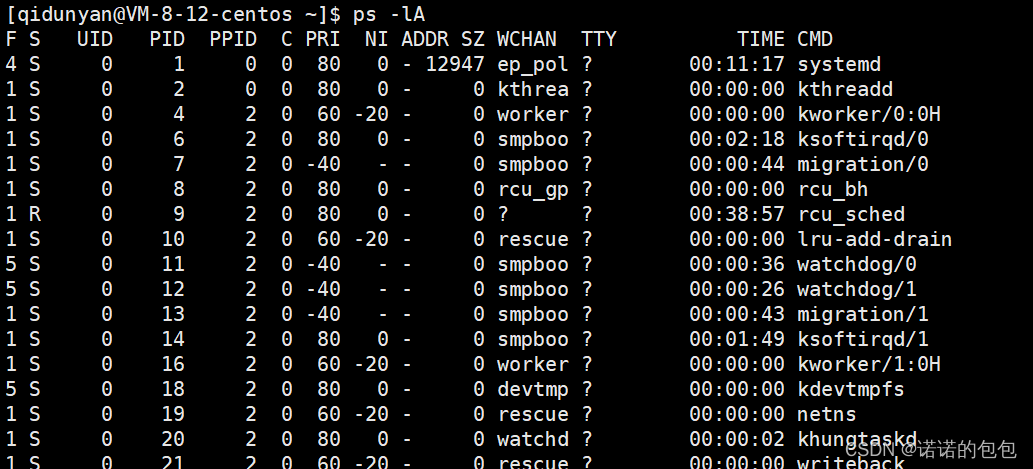
Task: Click the PRI column header
Action: (x=323, y=39)
